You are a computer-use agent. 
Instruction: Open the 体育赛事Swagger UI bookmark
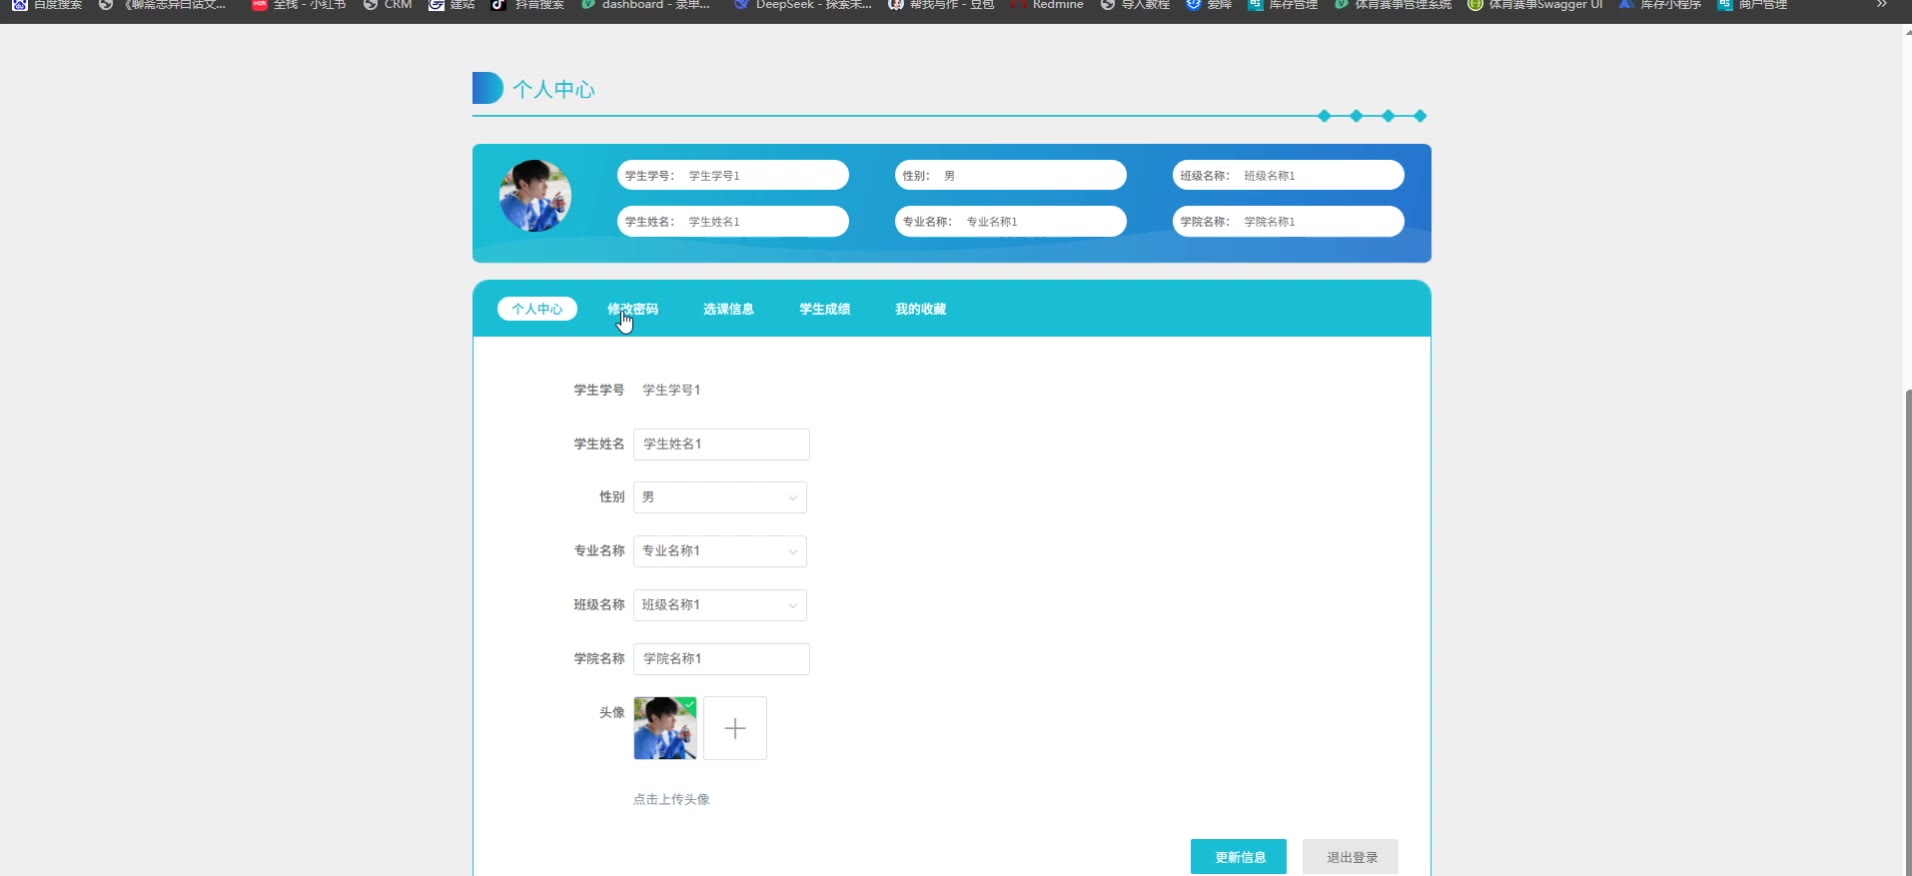(x=1535, y=5)
